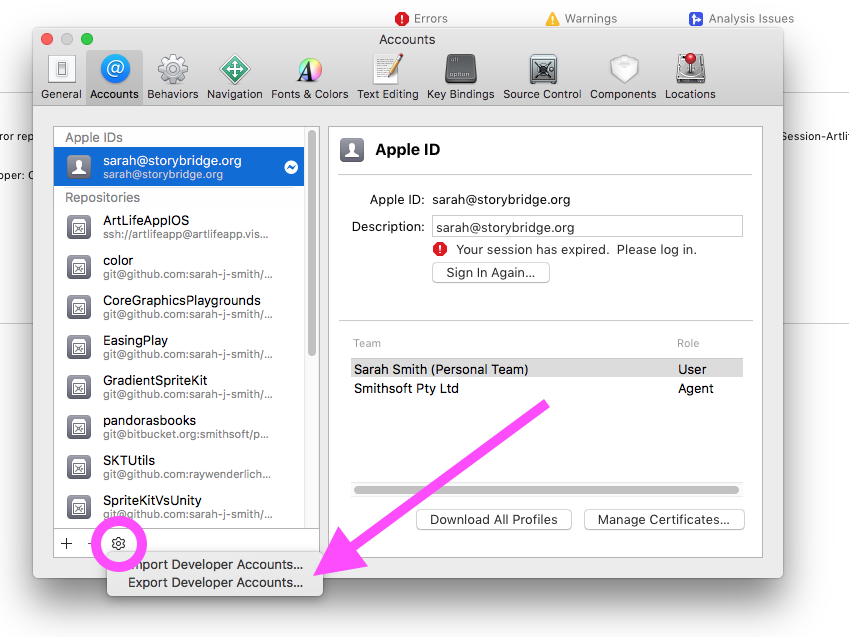Click the Role column header

(688, 343)
